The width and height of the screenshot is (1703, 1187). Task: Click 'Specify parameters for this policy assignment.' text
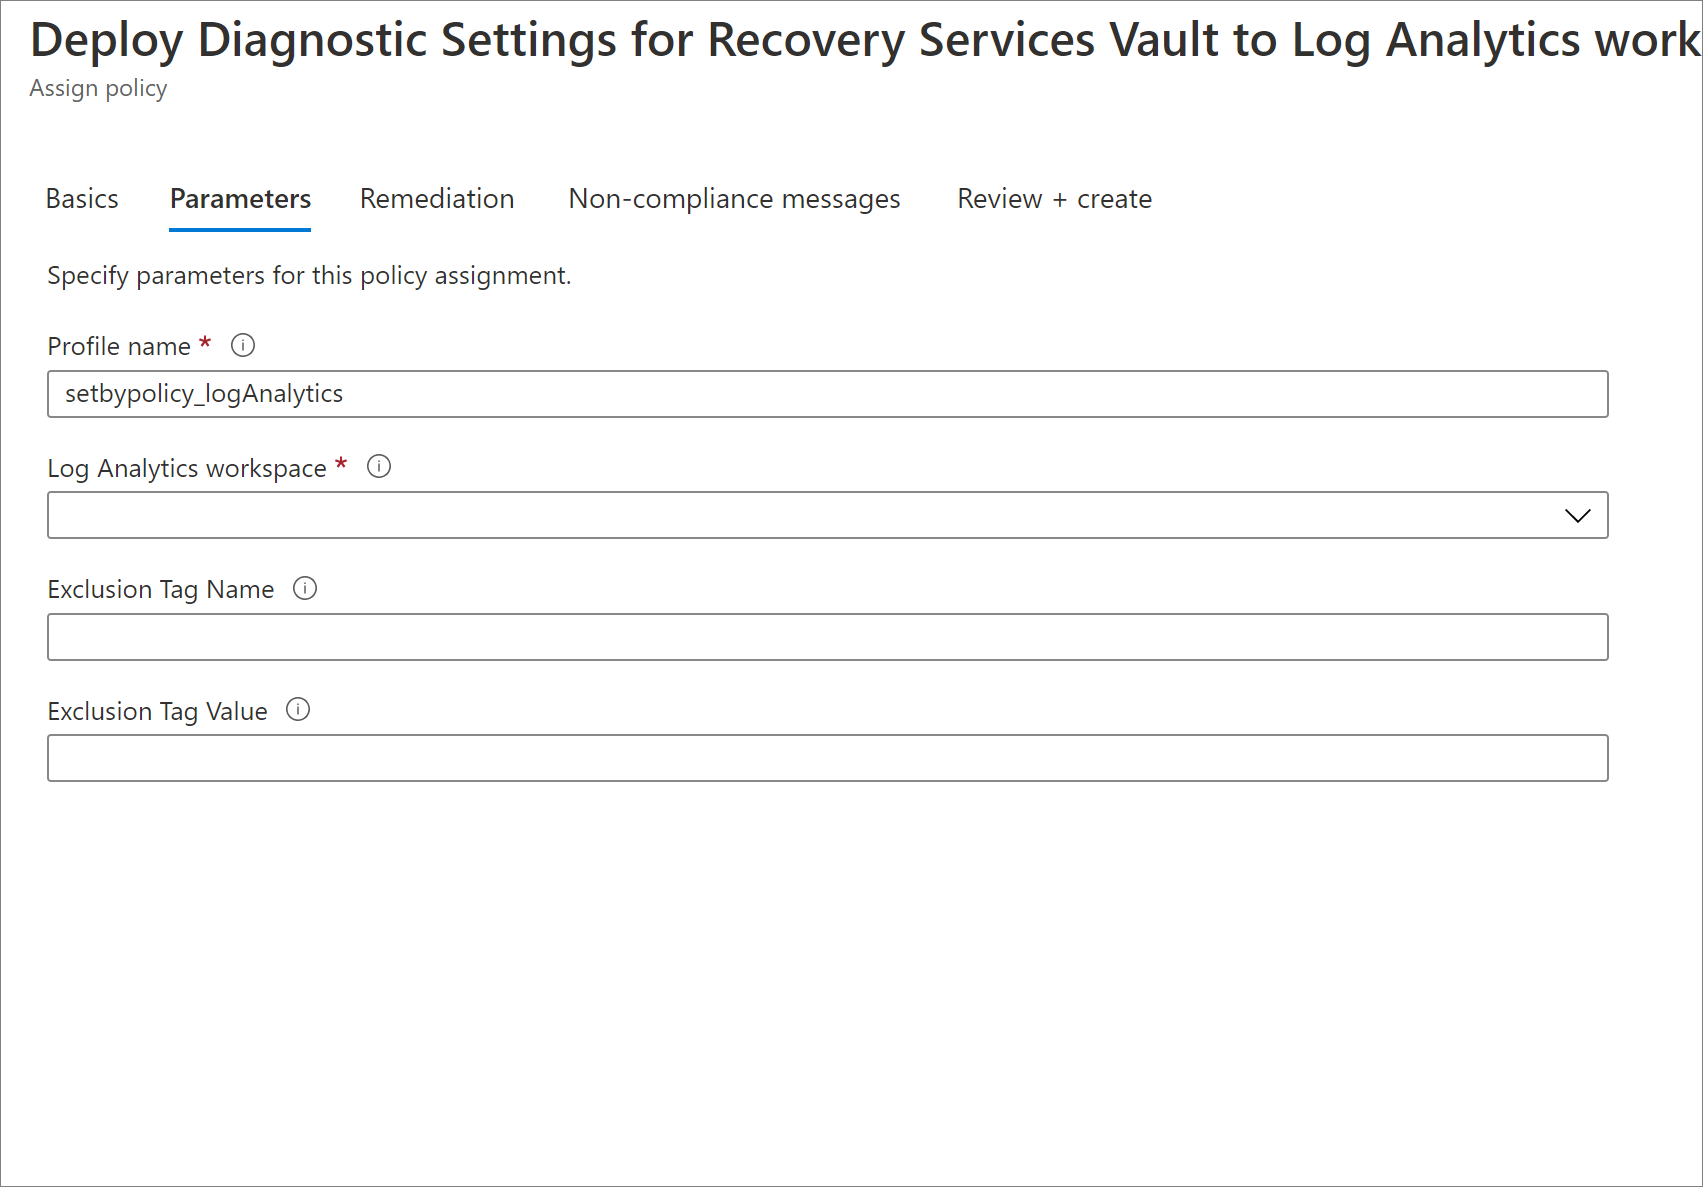click(x=309, y=276)
